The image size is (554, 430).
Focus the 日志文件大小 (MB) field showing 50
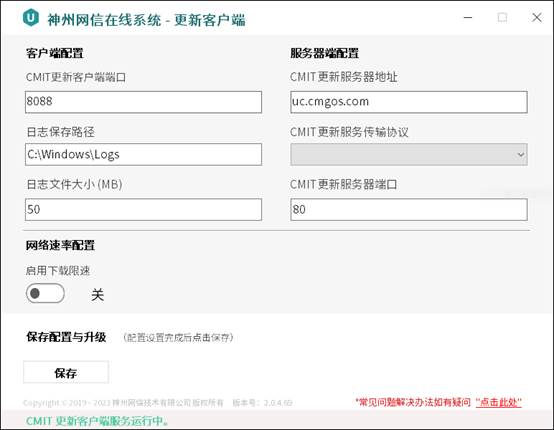point(143,210)
